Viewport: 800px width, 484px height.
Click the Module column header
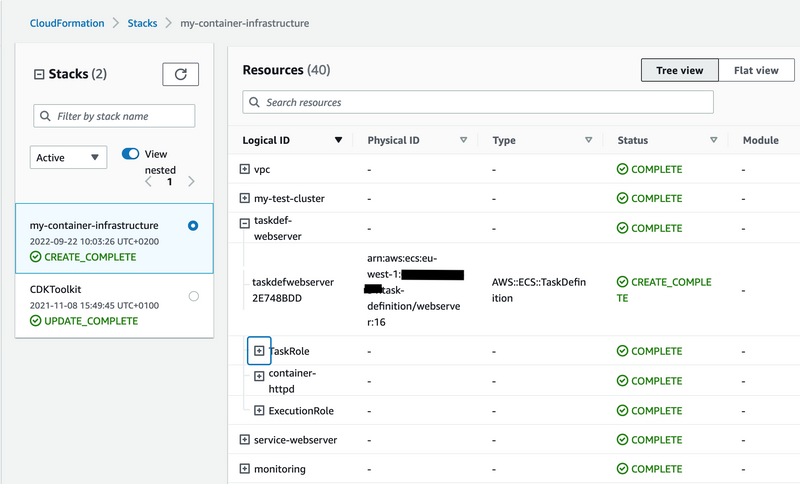[x=761, y=140]
